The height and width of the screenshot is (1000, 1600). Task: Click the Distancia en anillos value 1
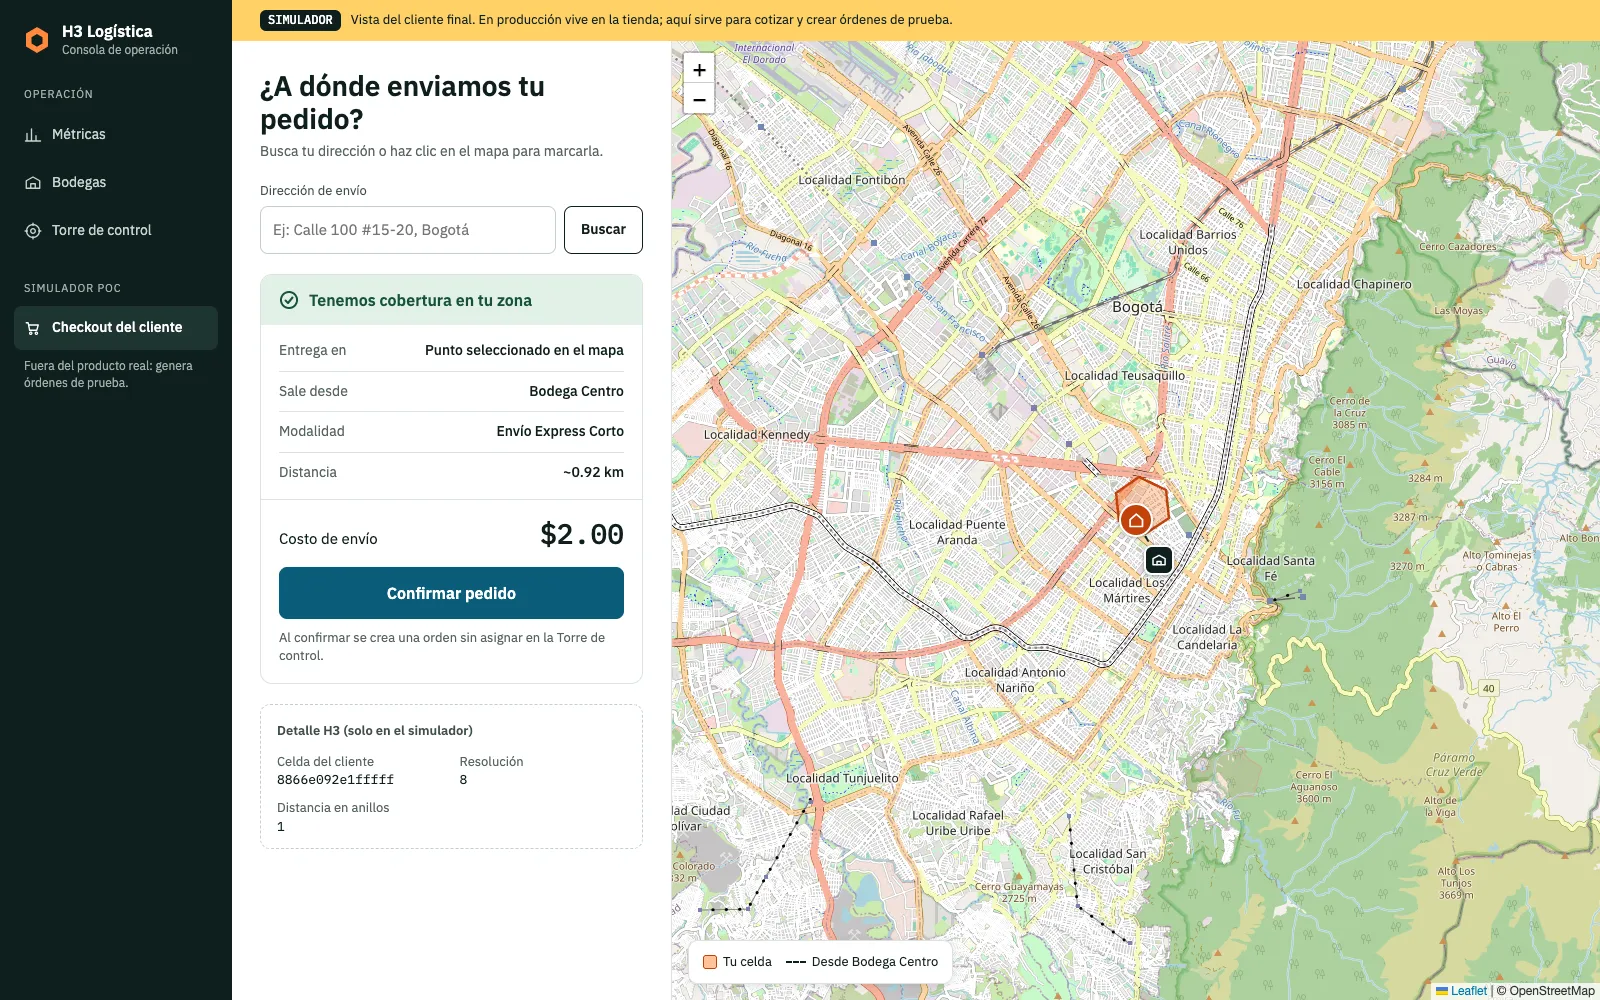pos(281,827)
